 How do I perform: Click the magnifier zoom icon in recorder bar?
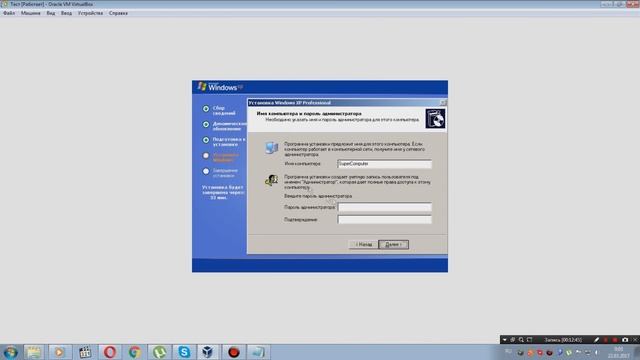click(521, 340)
